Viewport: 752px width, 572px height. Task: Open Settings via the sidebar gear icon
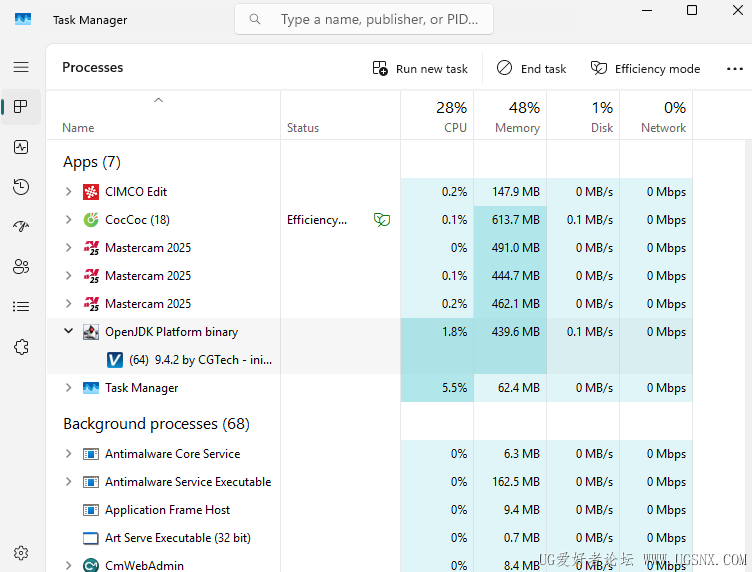coord(21,553)
